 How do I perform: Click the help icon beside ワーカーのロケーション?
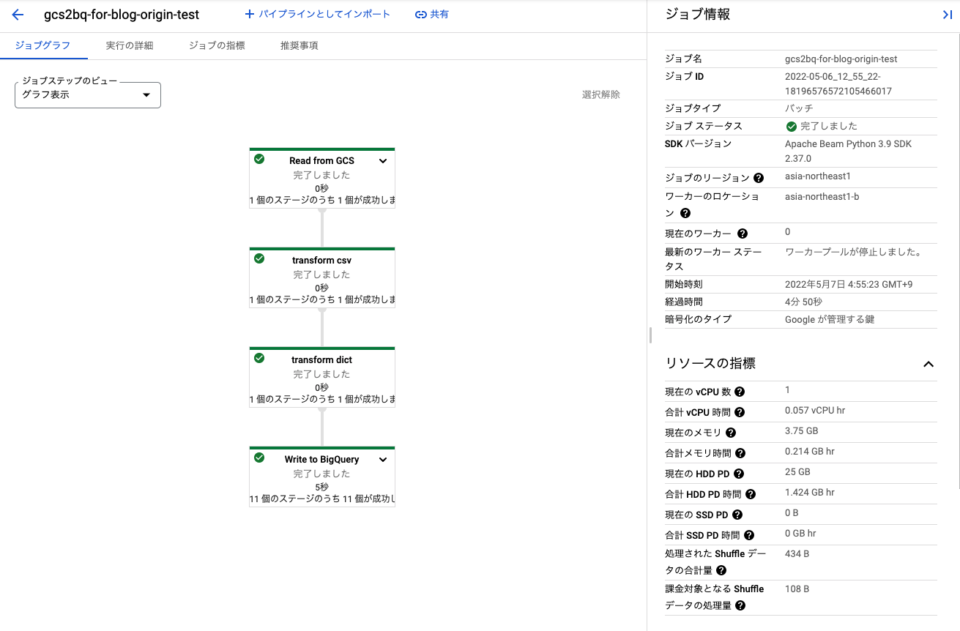[x=686, y=214]
